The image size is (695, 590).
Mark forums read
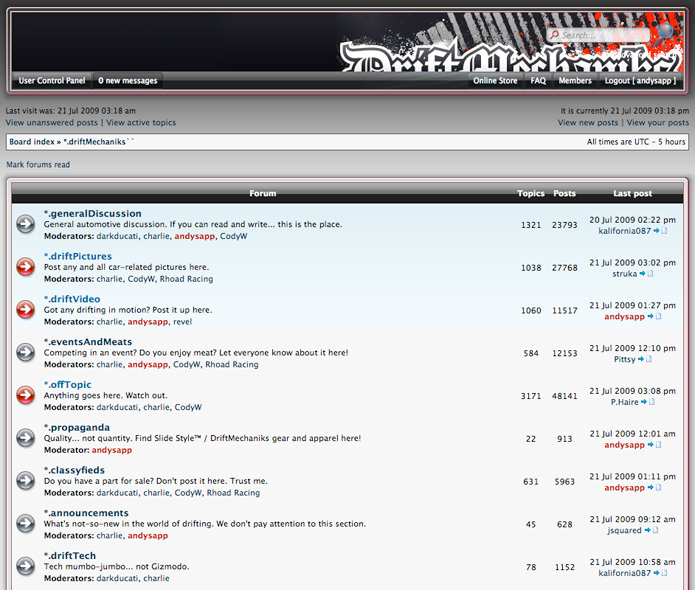click(38, 165)
